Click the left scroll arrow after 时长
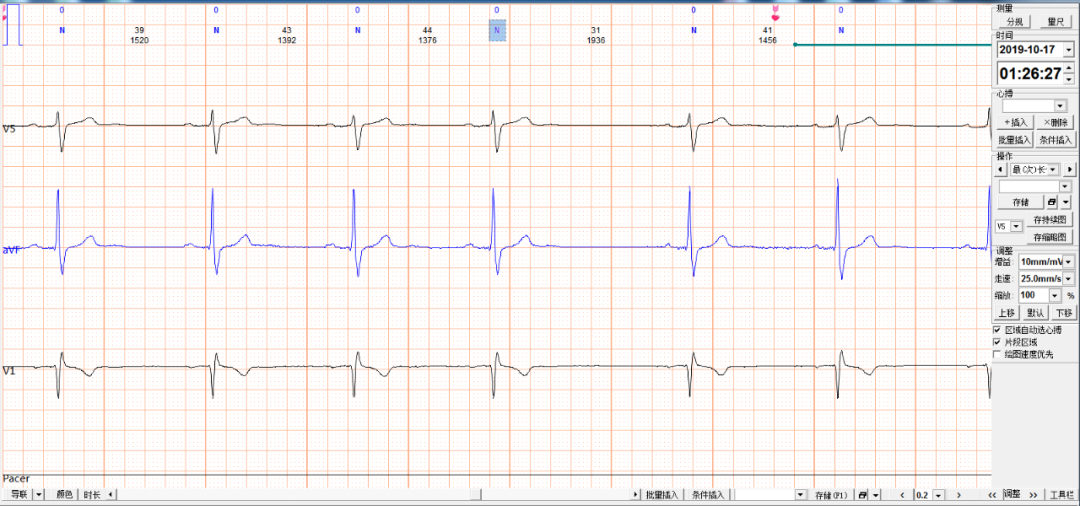 coord(110,494)
